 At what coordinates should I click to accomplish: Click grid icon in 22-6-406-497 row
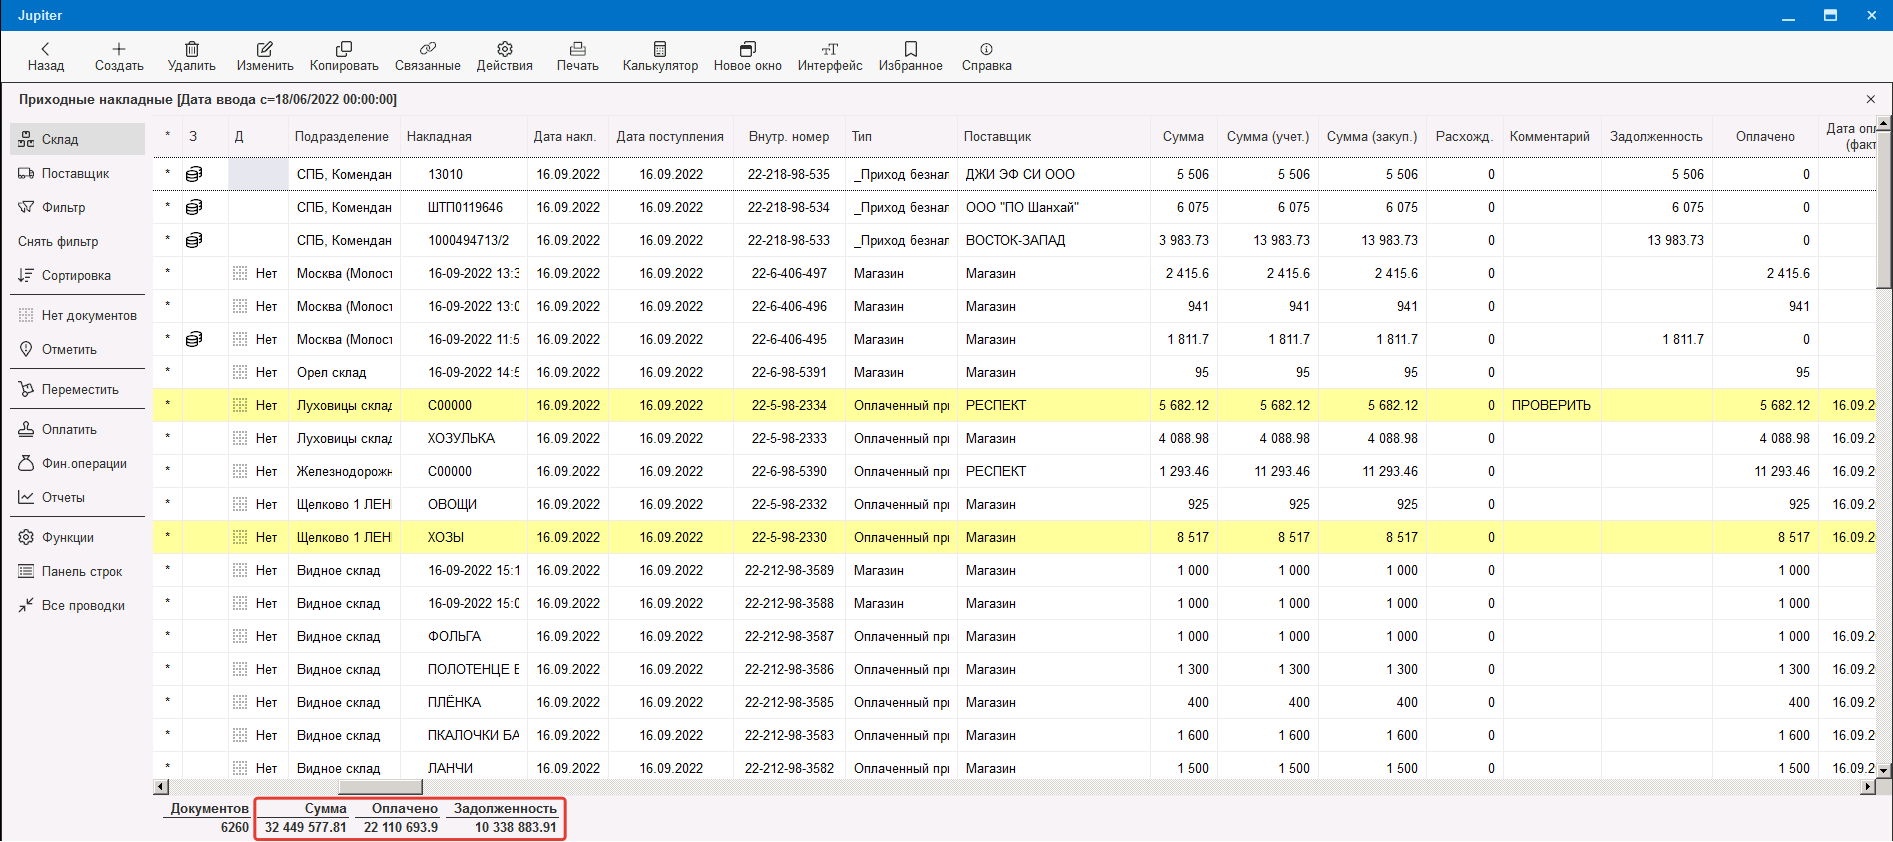[240, 273]
